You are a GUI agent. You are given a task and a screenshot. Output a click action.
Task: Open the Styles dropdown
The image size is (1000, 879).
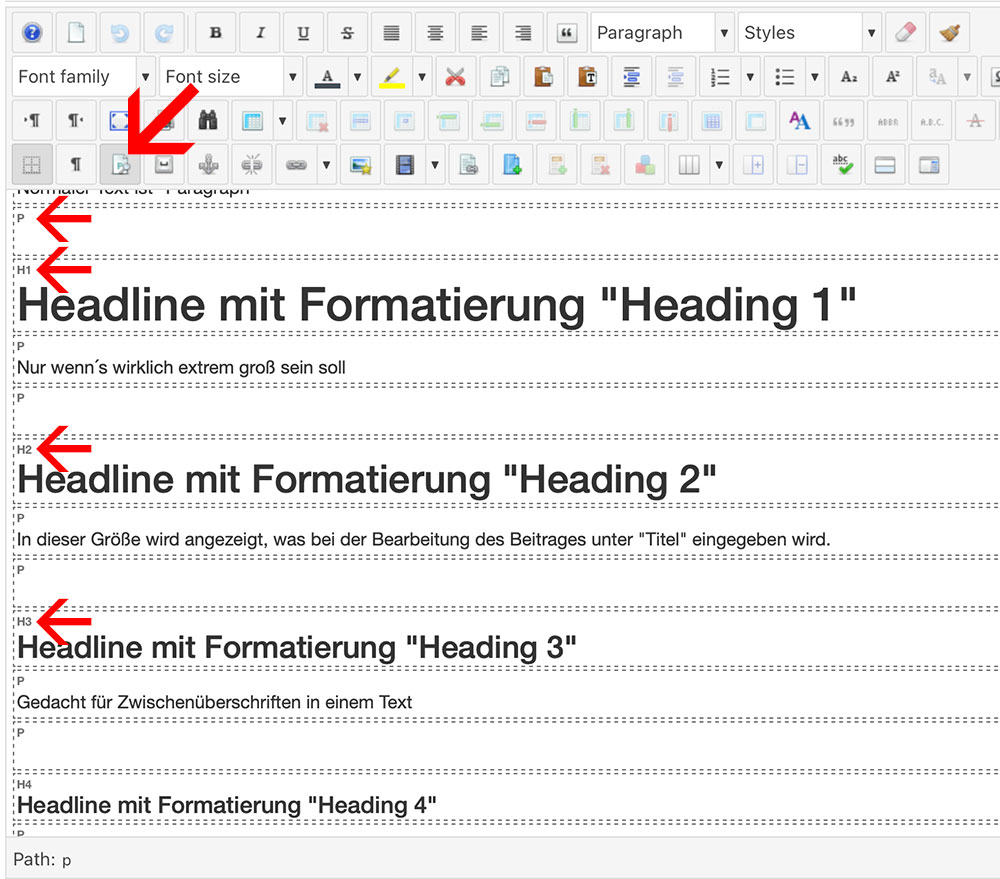(810, 33)
